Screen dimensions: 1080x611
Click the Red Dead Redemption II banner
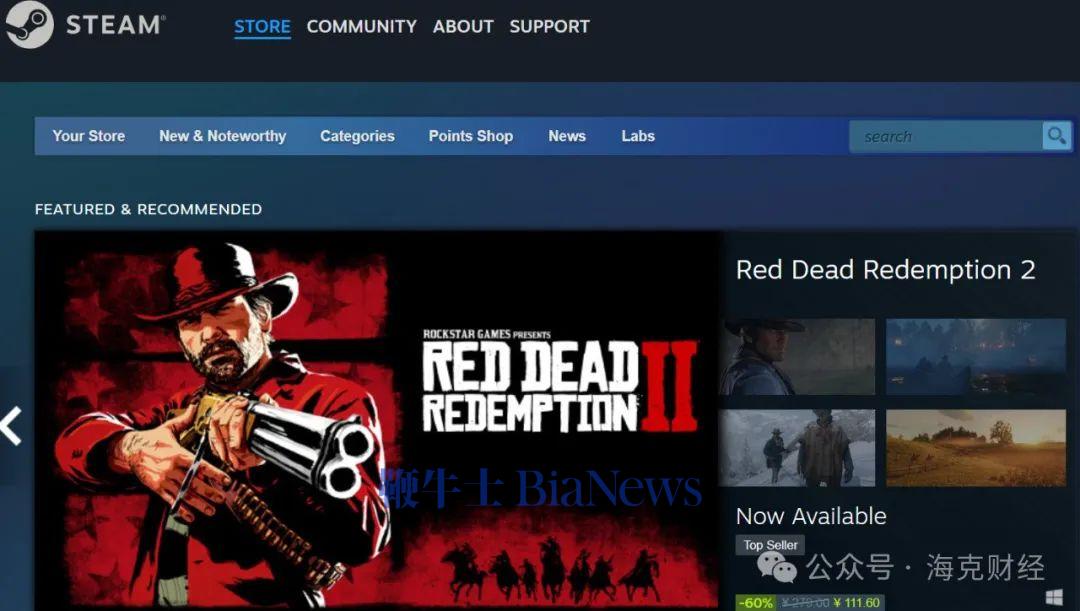377,420
